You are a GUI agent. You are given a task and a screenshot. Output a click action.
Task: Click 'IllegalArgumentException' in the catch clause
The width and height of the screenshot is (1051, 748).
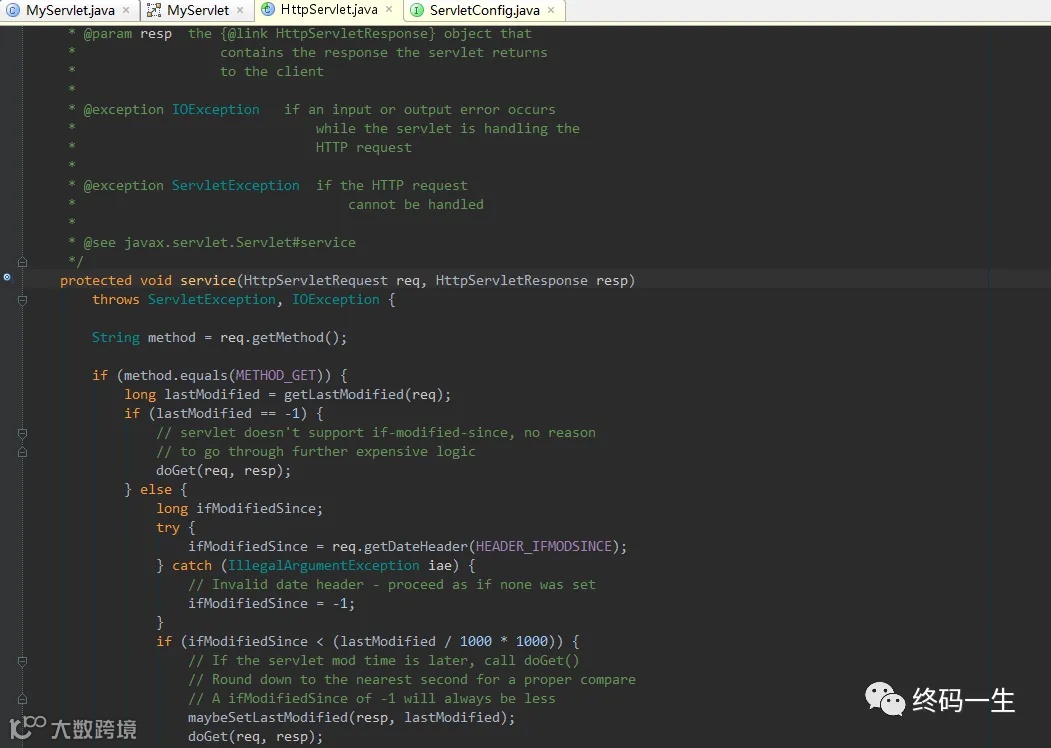(x=324, y=565)
